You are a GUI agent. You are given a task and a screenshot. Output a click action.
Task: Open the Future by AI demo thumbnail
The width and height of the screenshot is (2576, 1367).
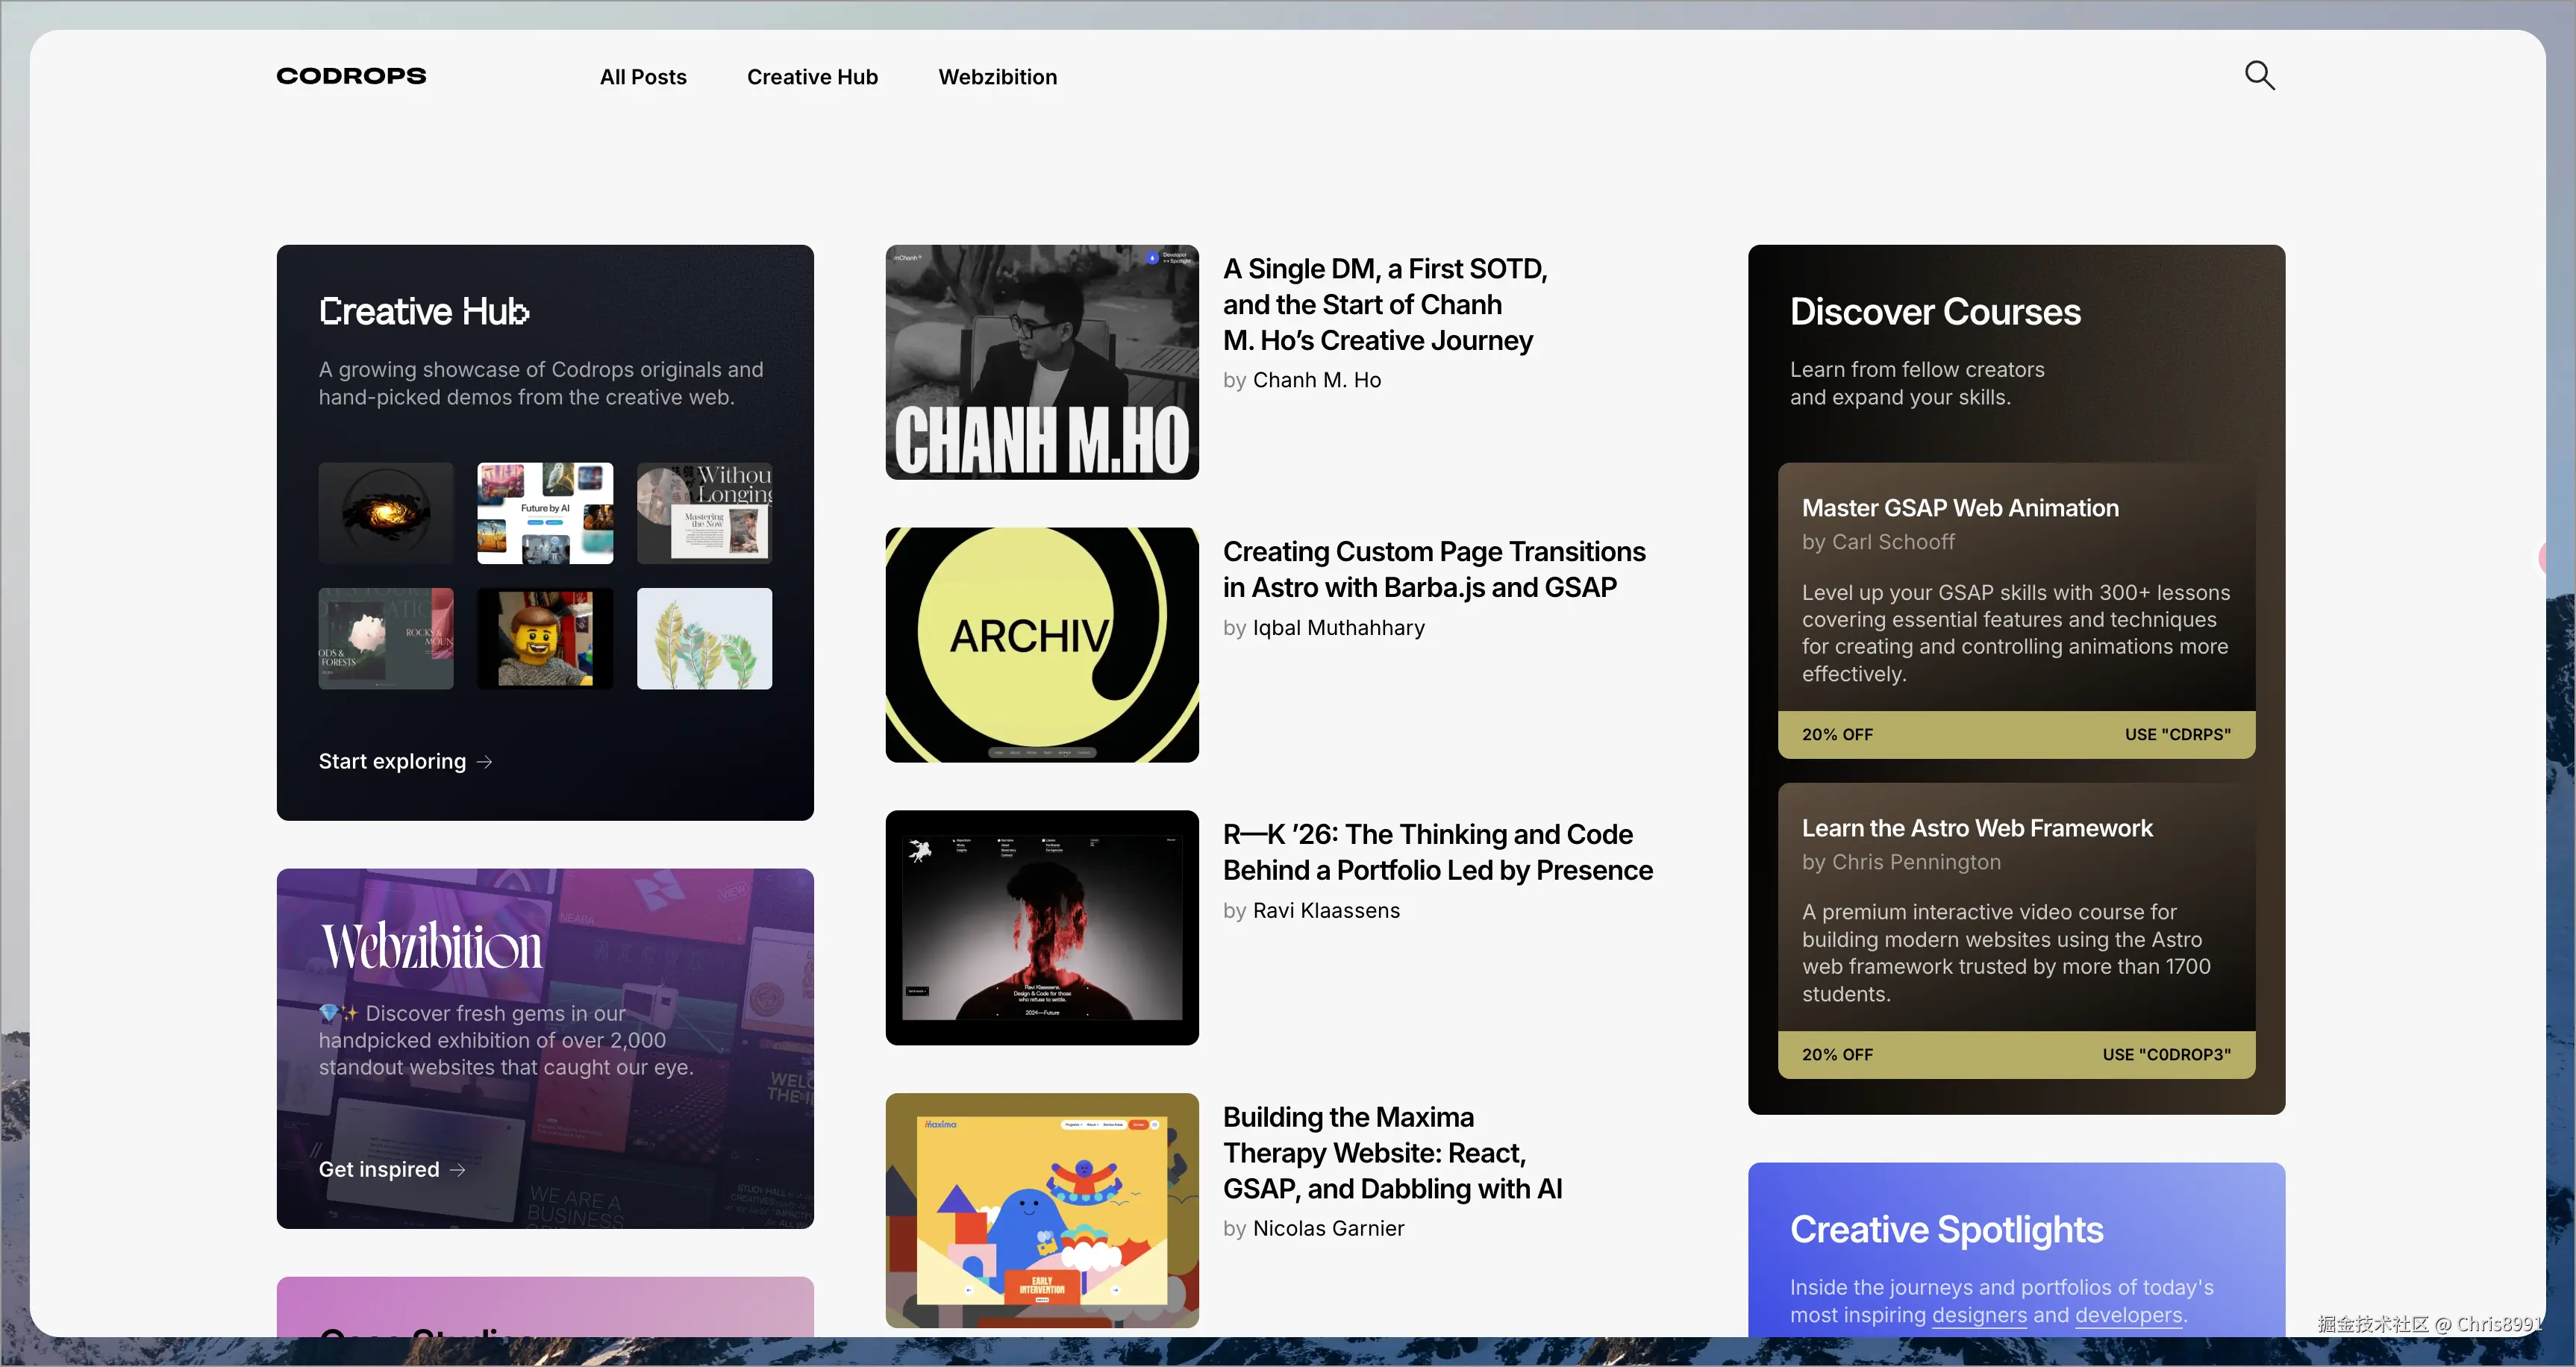(x=545, y=513)
